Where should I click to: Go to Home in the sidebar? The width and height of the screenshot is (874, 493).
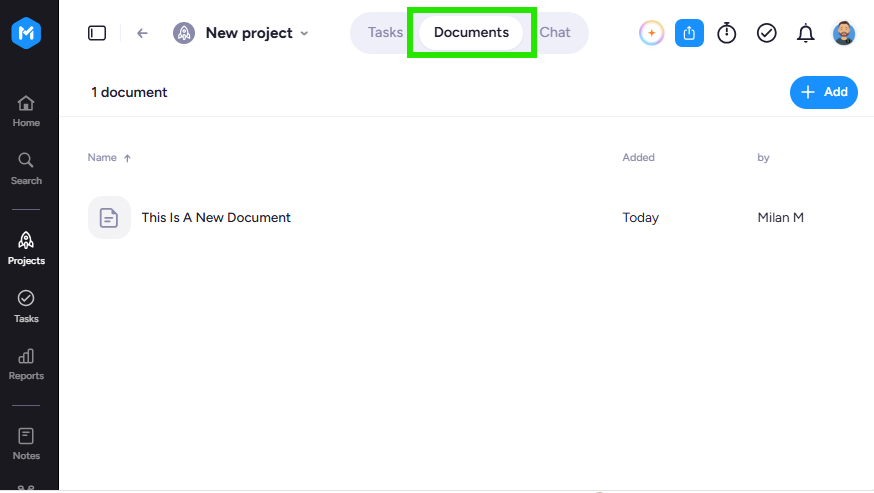click(26, 111)
